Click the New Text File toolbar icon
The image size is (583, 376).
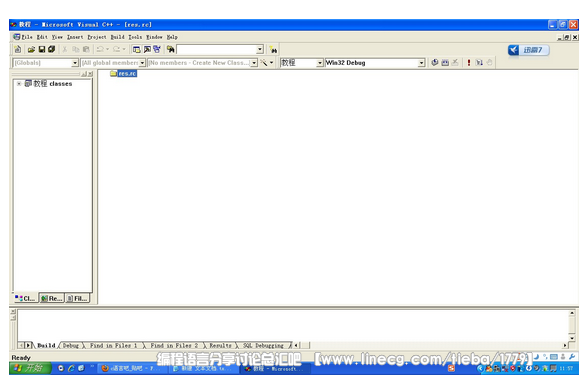click(x=17, y=49)
